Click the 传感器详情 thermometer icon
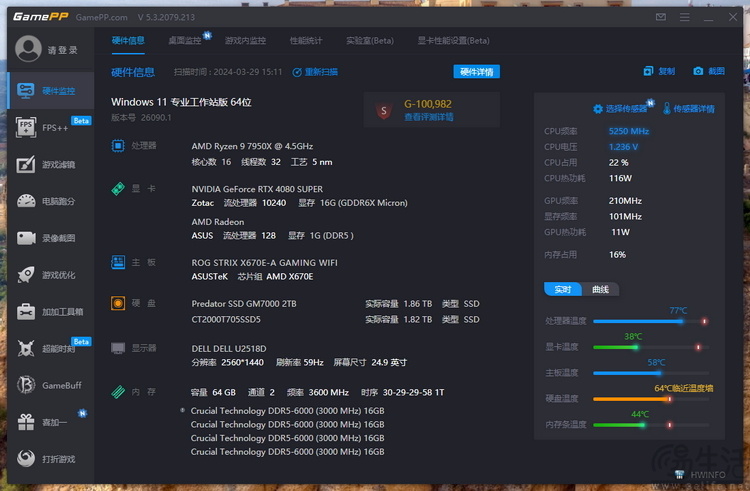The width and height of the screenshot is (750, 491). tap(667, 109)
